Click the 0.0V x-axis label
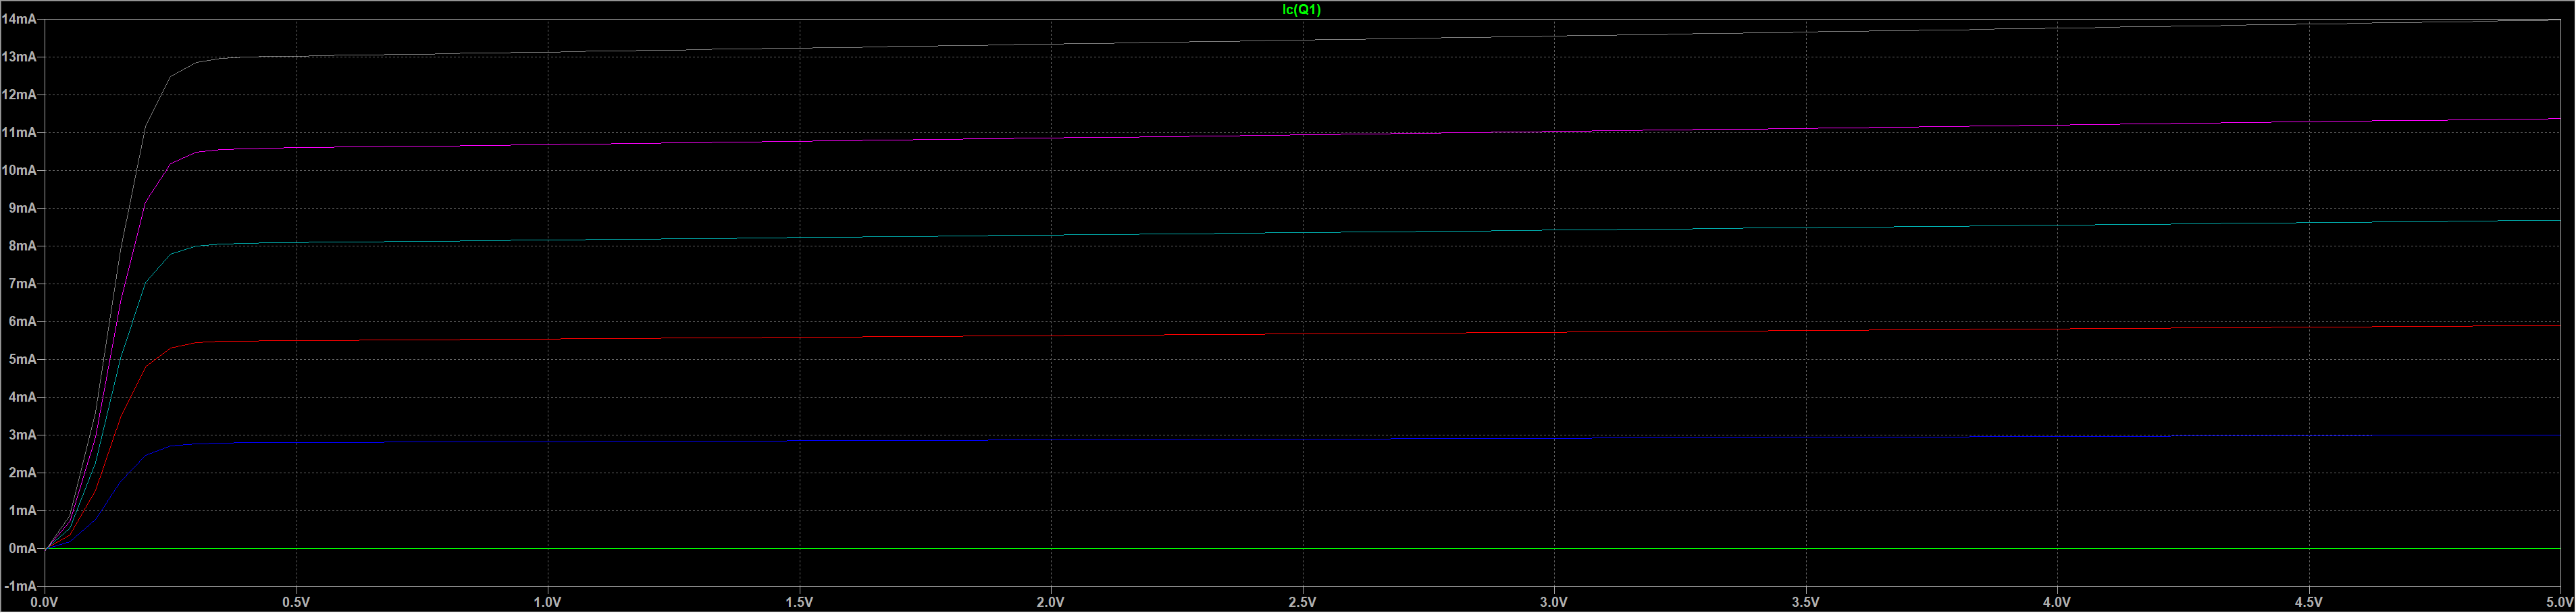Screen dimensions: 2576x613 point(45,603)
